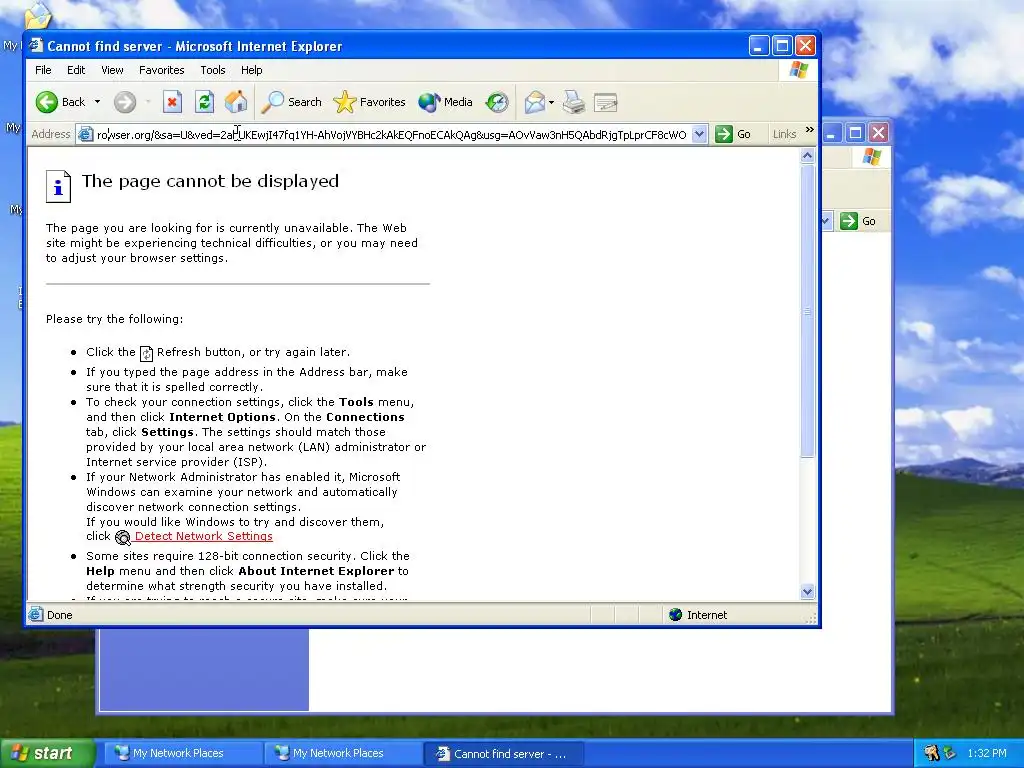Image resolution: width=1024 pixels, height=768 pixels.
Task: Refresh the page using the toolbar Refresh icon
Action: [204, 102]
